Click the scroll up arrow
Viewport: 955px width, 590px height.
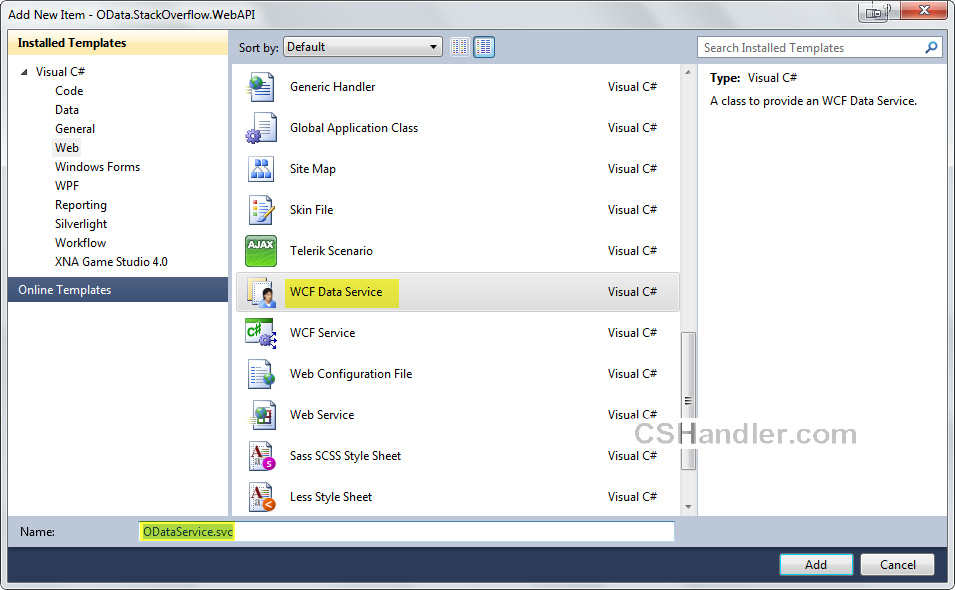tap(688, 72)
